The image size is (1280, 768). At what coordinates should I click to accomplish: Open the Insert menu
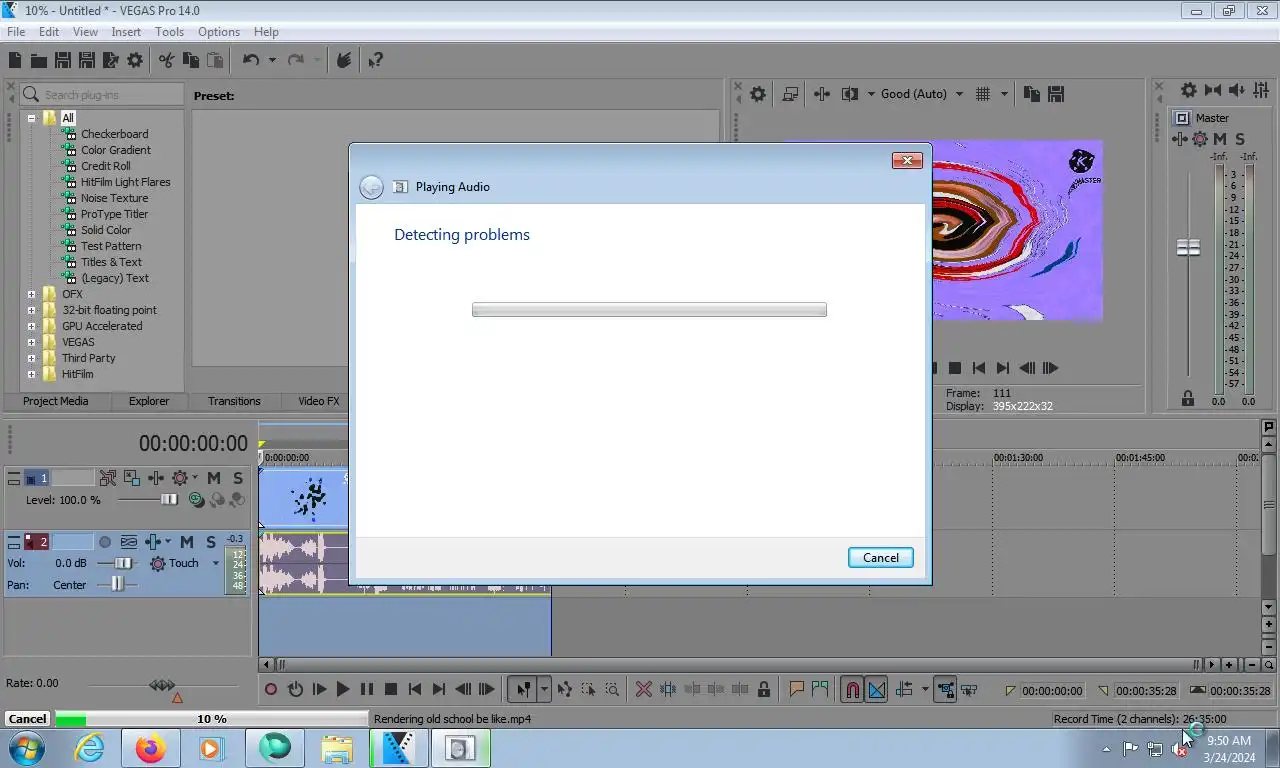126,32
